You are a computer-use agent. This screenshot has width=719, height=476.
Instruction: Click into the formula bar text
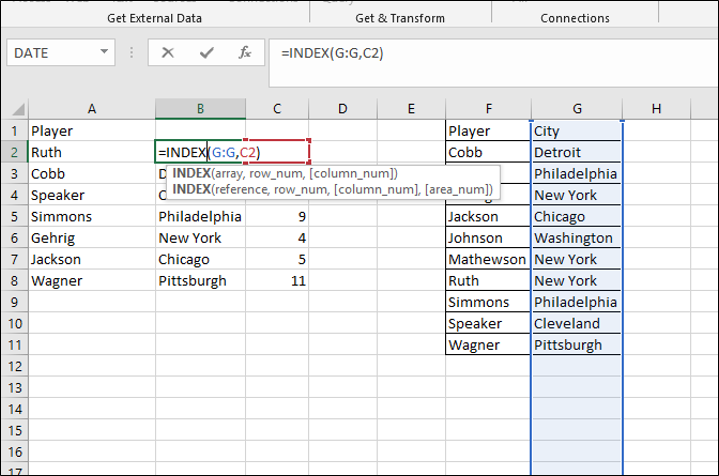493,63
